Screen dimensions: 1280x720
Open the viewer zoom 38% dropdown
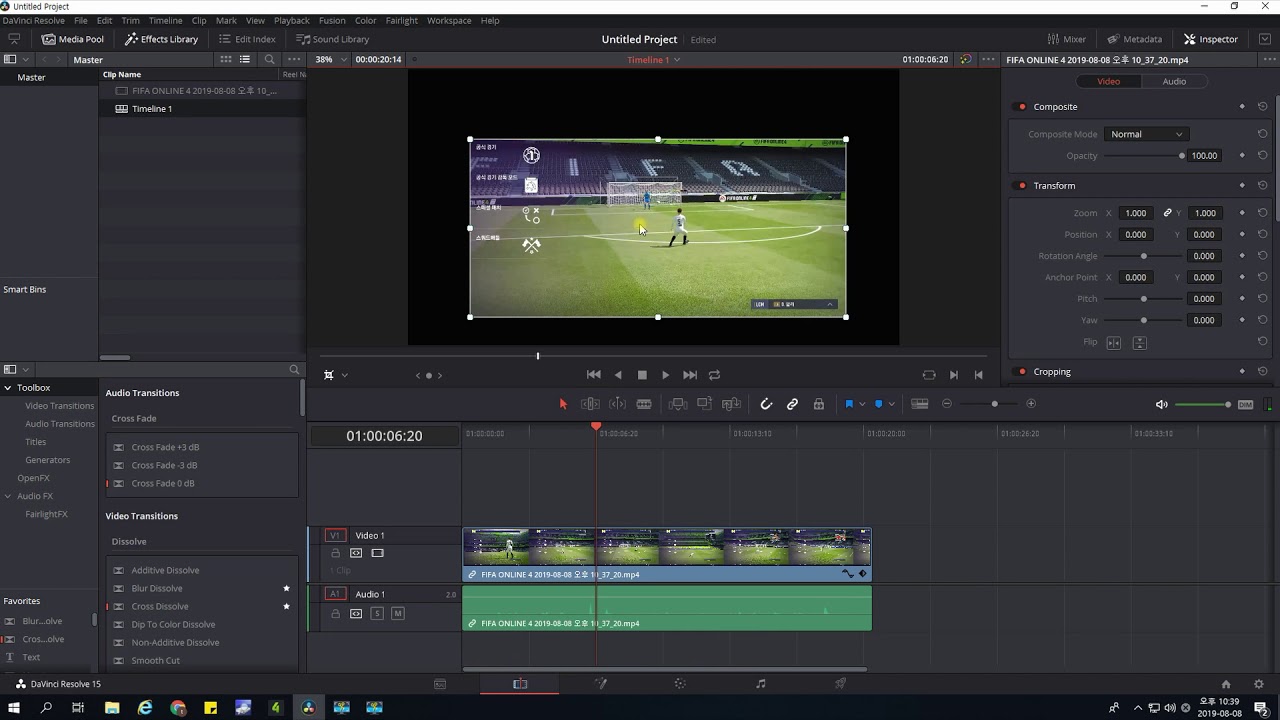click(x=329, y=59)
